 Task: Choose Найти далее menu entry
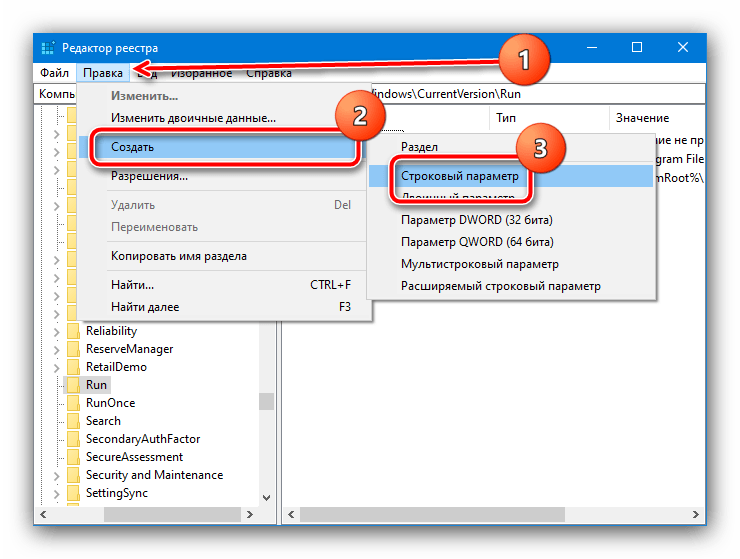pos(224,307)
